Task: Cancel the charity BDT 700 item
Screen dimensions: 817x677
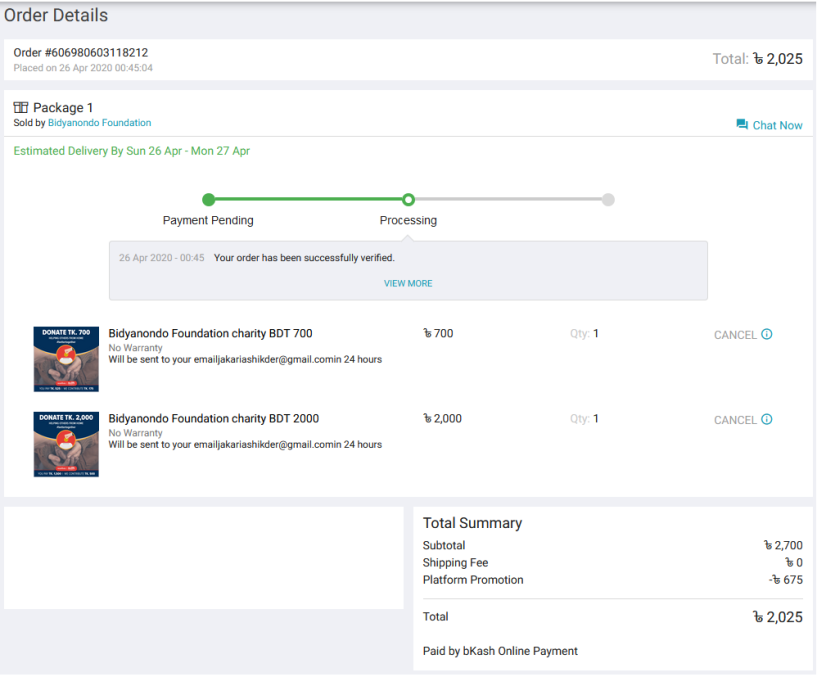Action: pos(735,335)
